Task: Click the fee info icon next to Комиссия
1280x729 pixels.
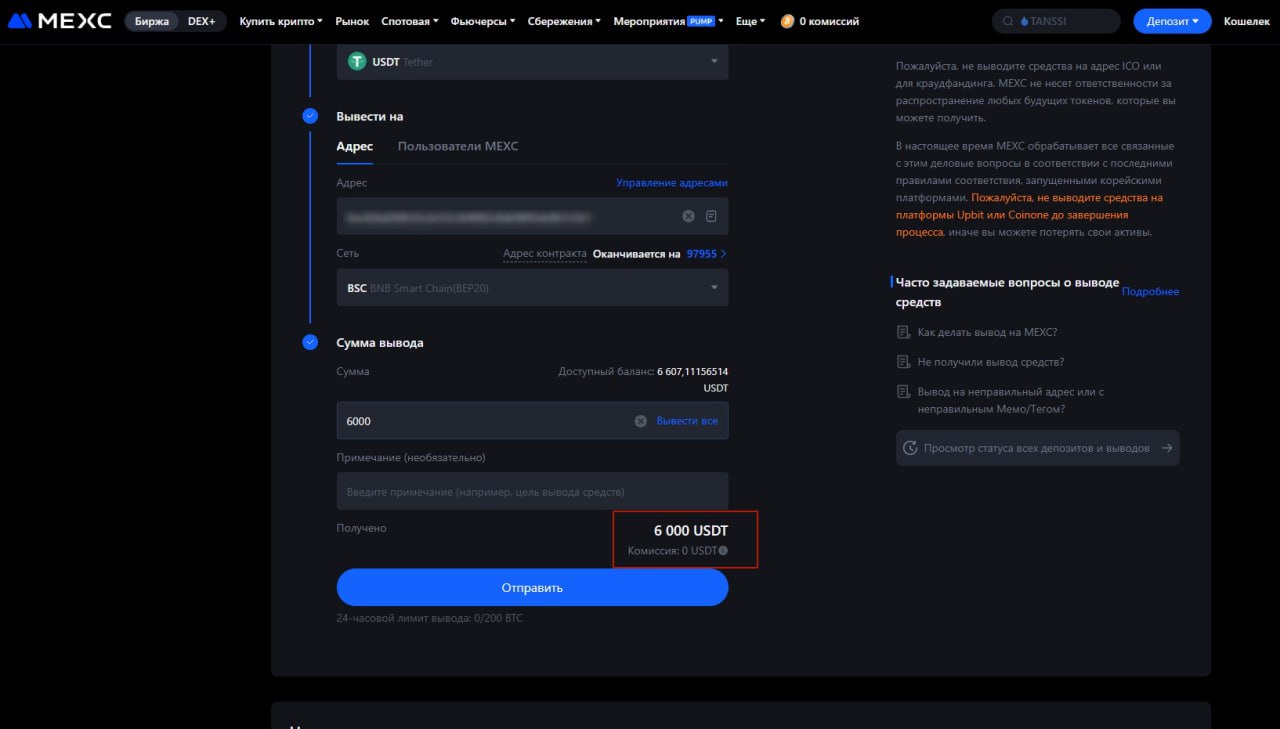Action: 723,551
